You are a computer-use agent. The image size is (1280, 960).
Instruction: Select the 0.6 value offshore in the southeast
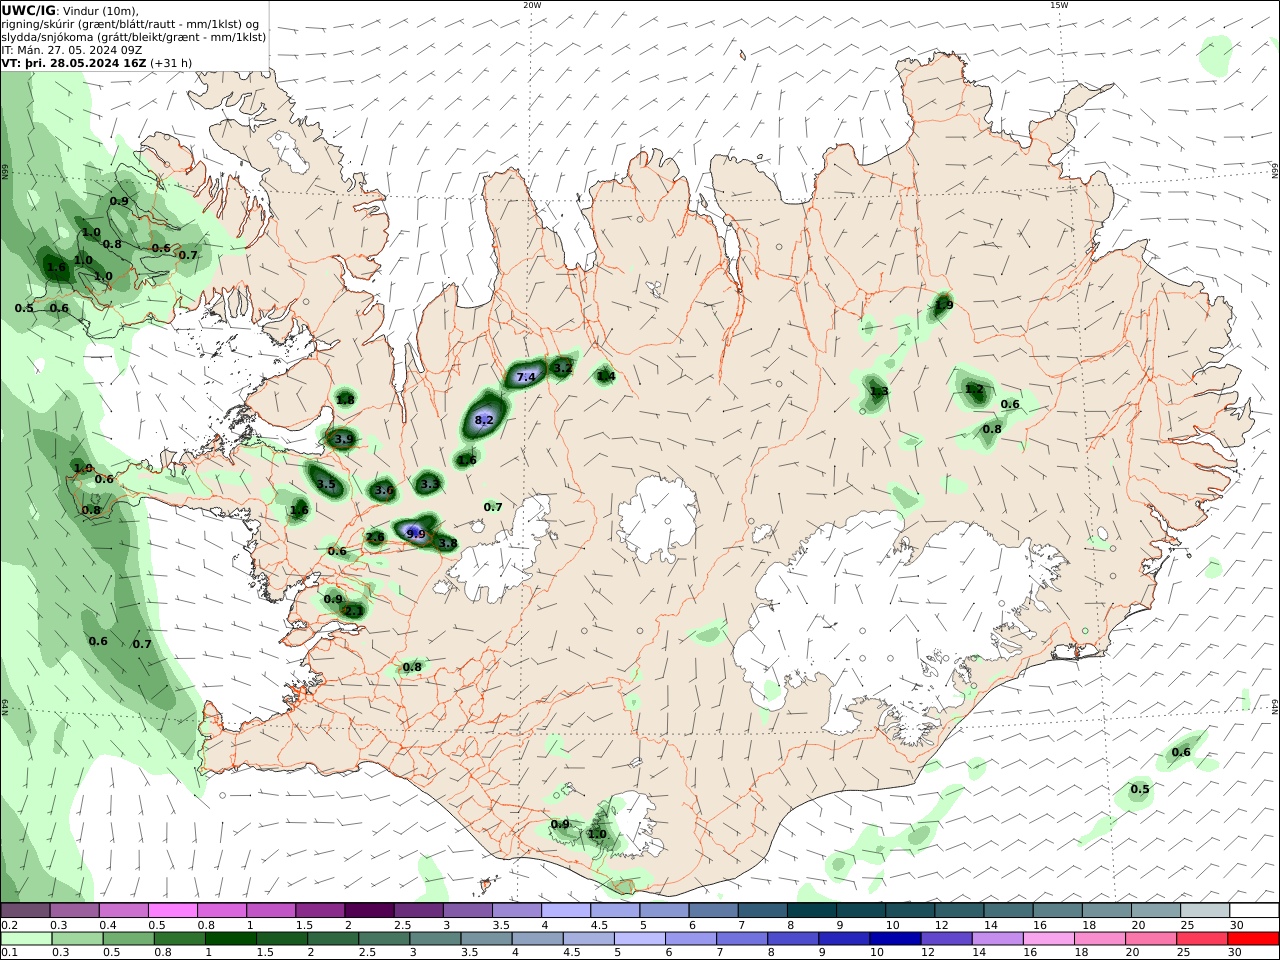pyautogui.click(x=1181, y=753)
